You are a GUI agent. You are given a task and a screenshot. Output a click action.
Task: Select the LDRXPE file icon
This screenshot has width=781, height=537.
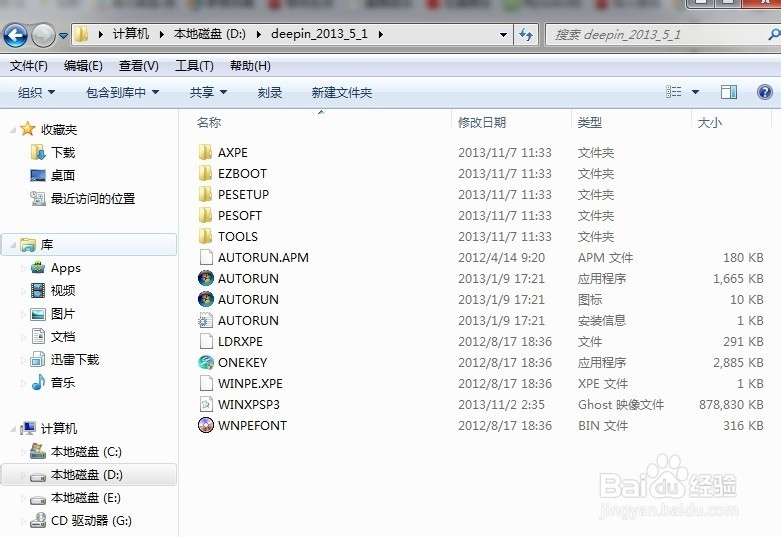206,341
